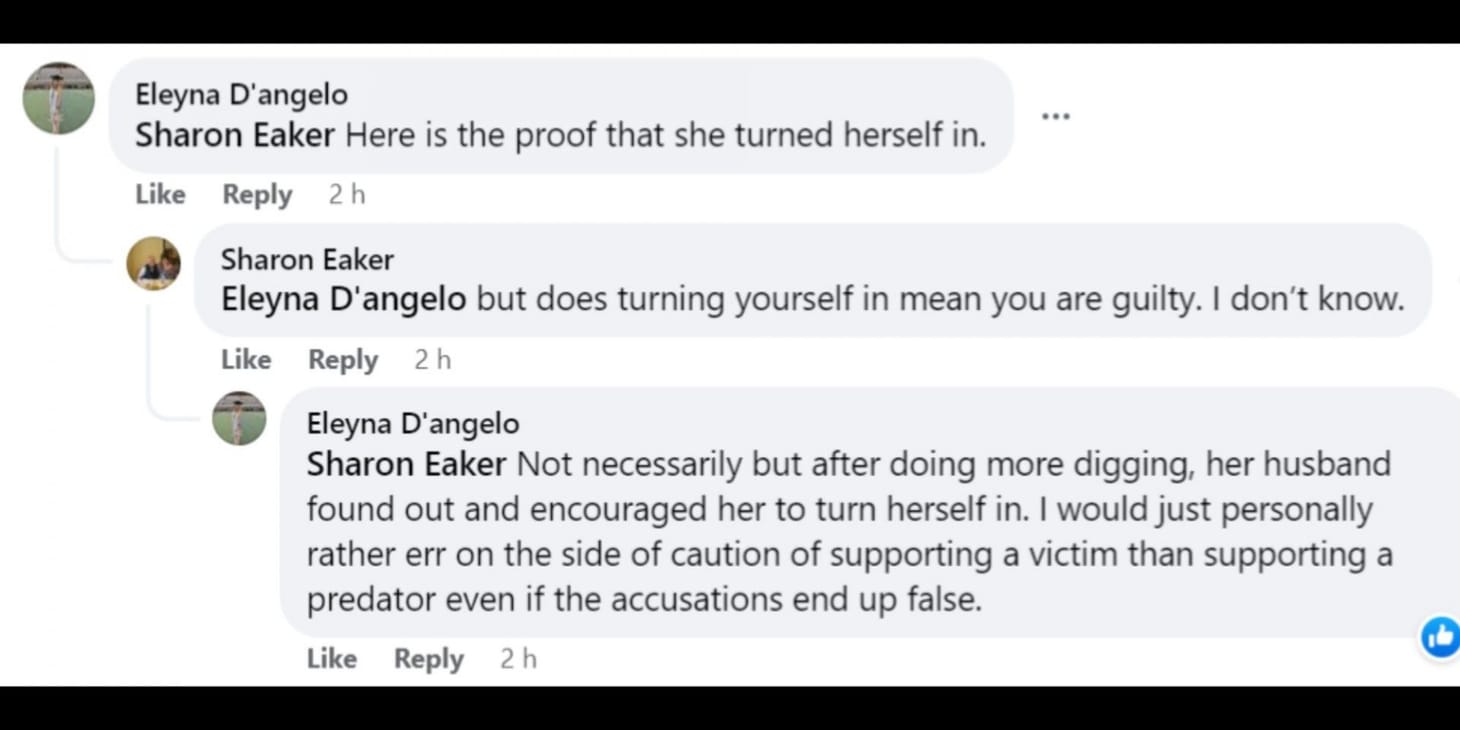Reply to Sharon Eaker's comment

coord(343,359)
